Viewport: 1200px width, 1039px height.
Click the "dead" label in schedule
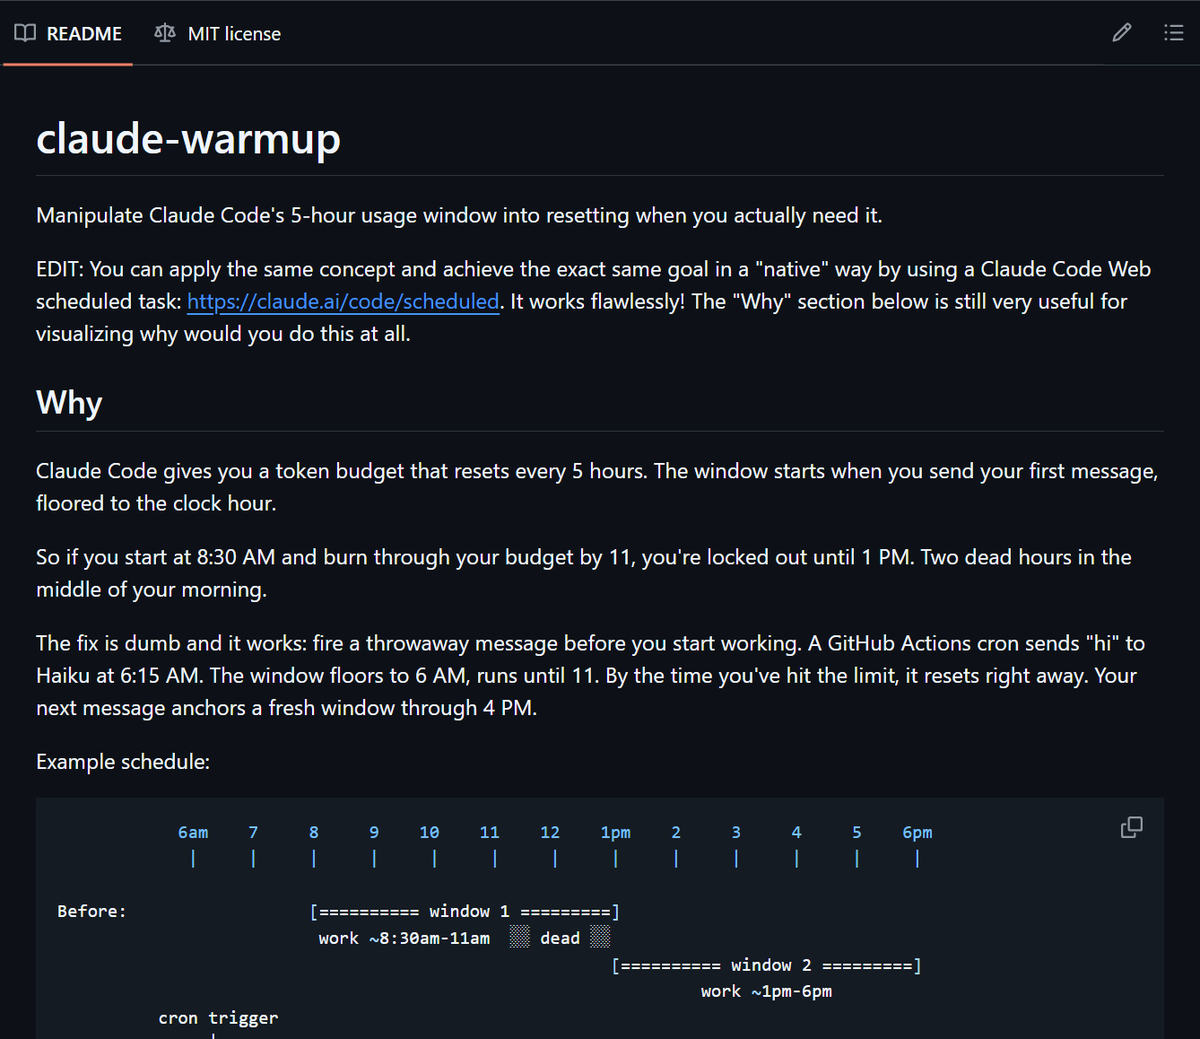click(x=560, y=938)
